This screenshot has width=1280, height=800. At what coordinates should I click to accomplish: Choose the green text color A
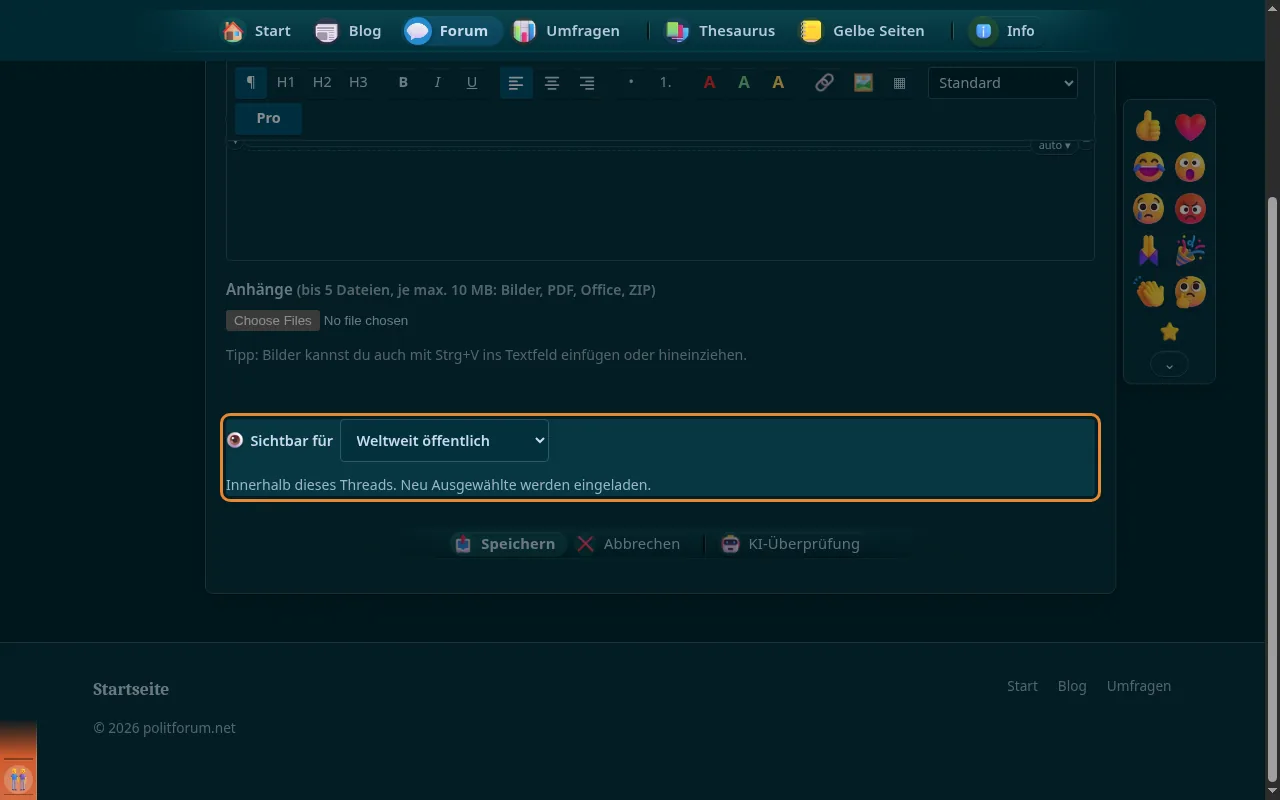[743, 83]
